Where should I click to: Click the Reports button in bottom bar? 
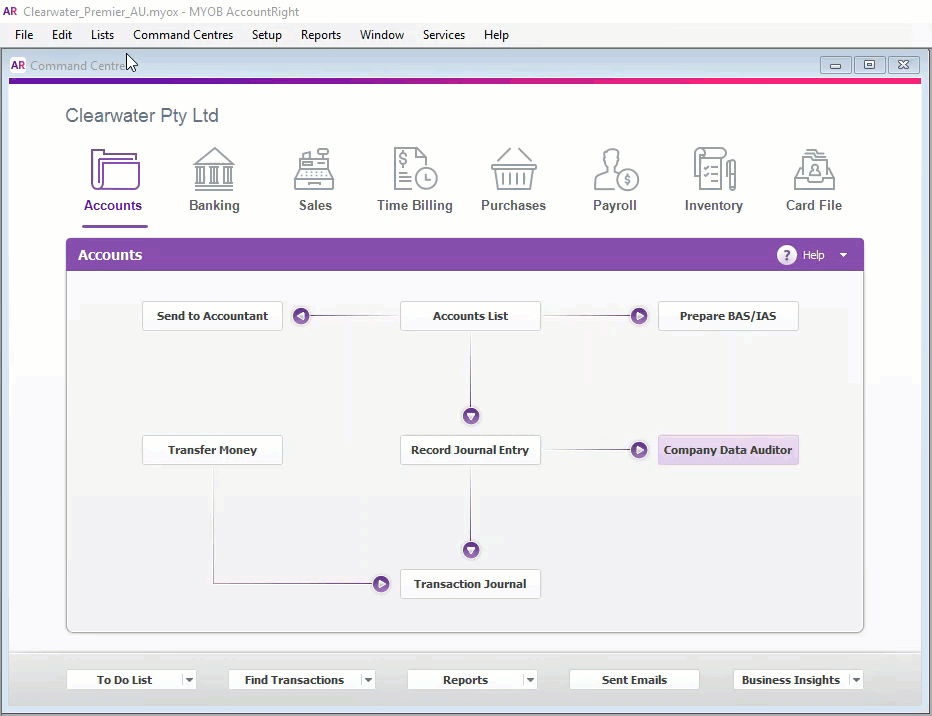(465, 680)
